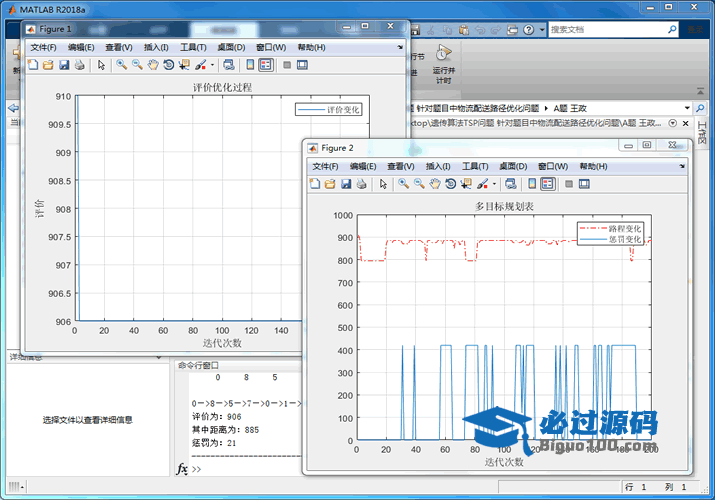Screen dimensions: 715x500
Task: Click Save icon in Figure 1 toolbar
Action: (x=64, y=65)
